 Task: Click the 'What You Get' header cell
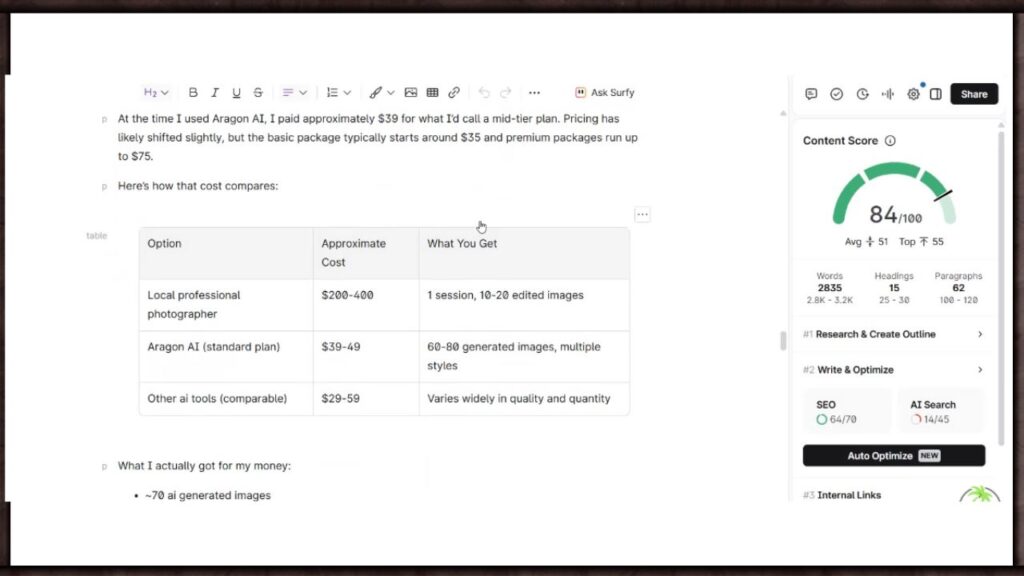524,253
